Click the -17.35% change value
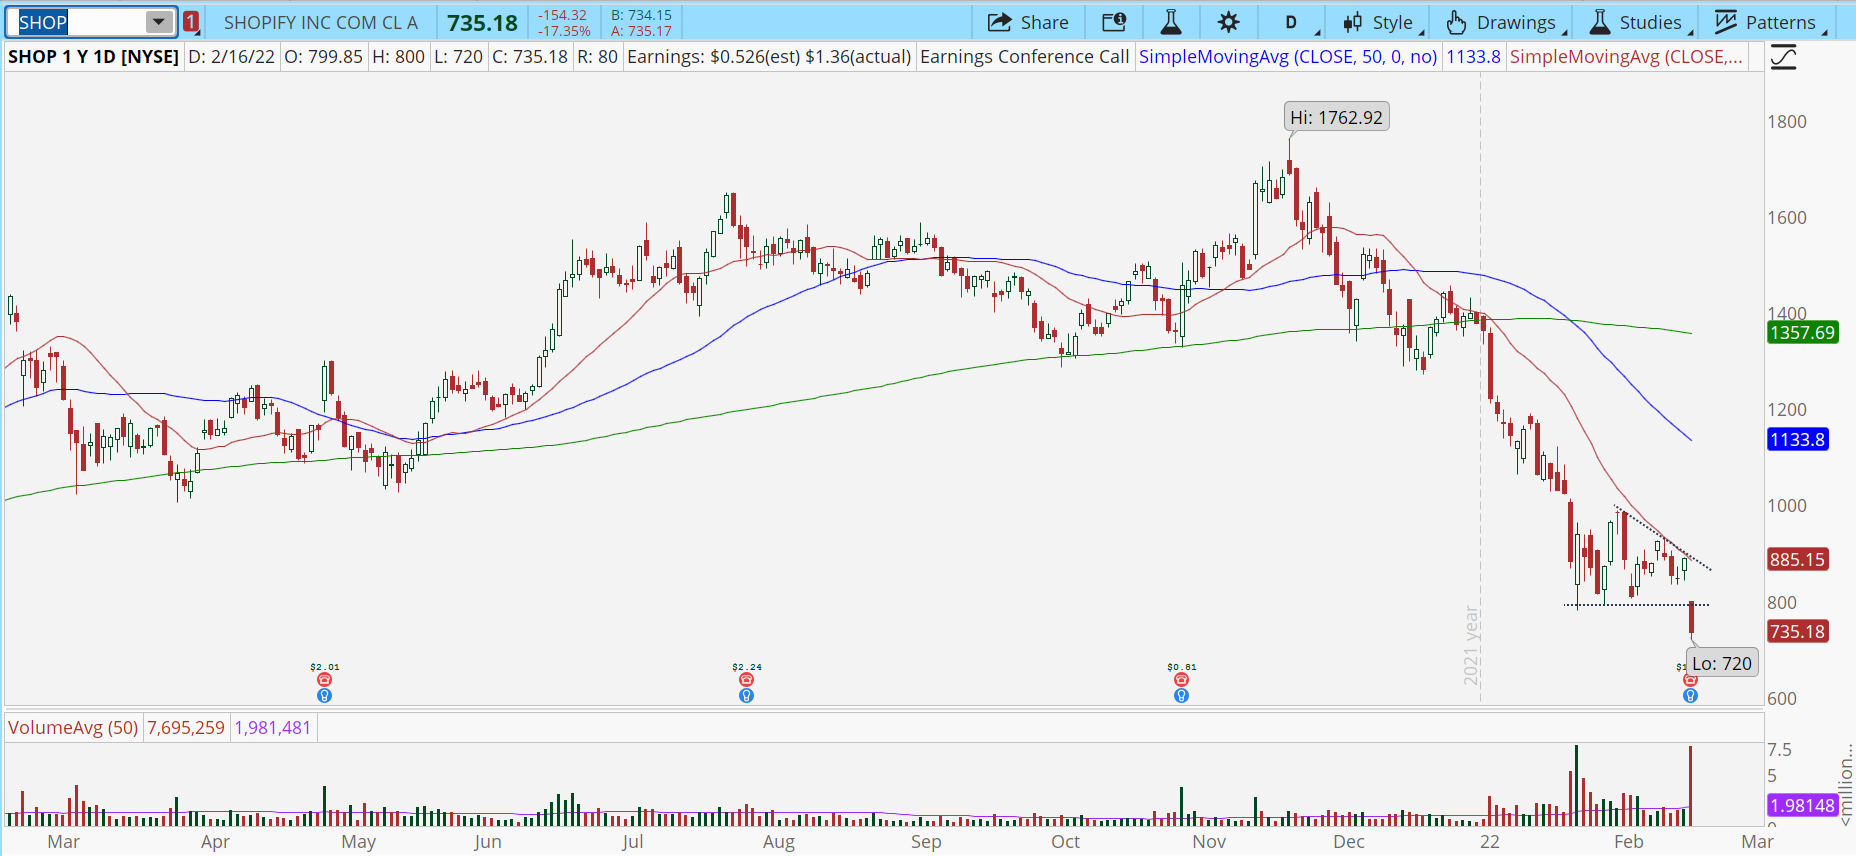The height and width of the screenshot is (856, 1856). coord(564,31)
